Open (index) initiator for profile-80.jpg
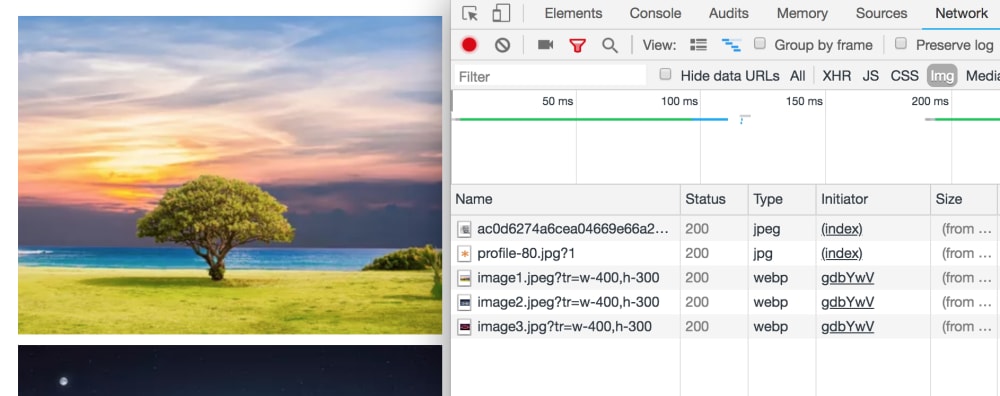The image size is (1000, 396). (842, 254)
